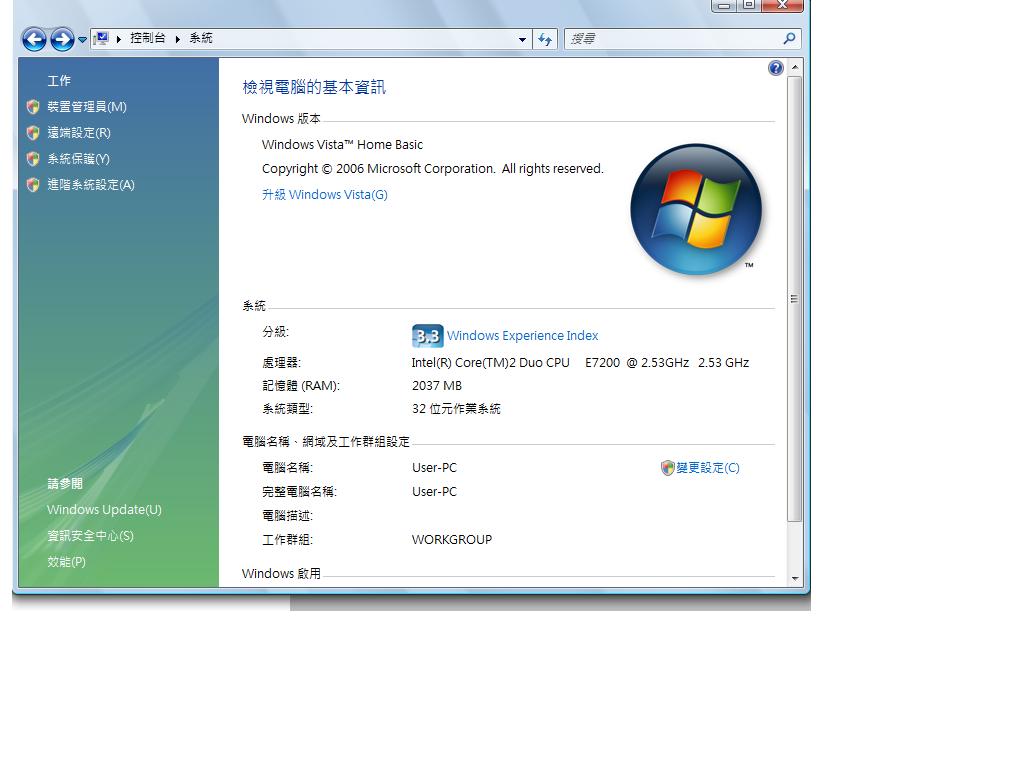Click the shield icon beside 系統保護(Y)
Viewport: 1024px width, 768px height.
point(33,159)
